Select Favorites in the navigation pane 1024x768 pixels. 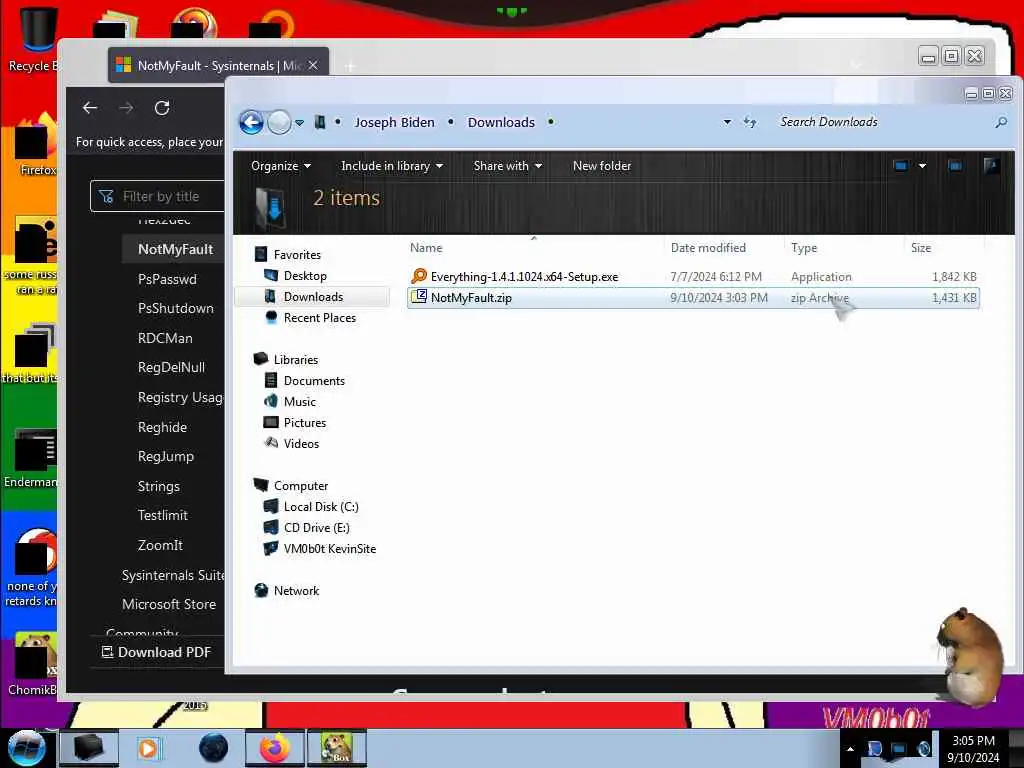coord(296,255)
